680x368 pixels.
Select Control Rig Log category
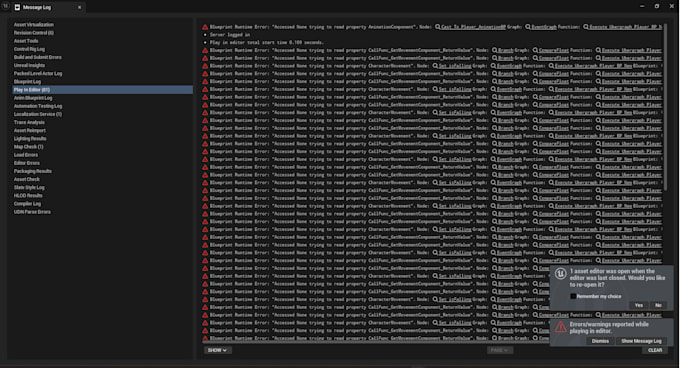[29, 49]
